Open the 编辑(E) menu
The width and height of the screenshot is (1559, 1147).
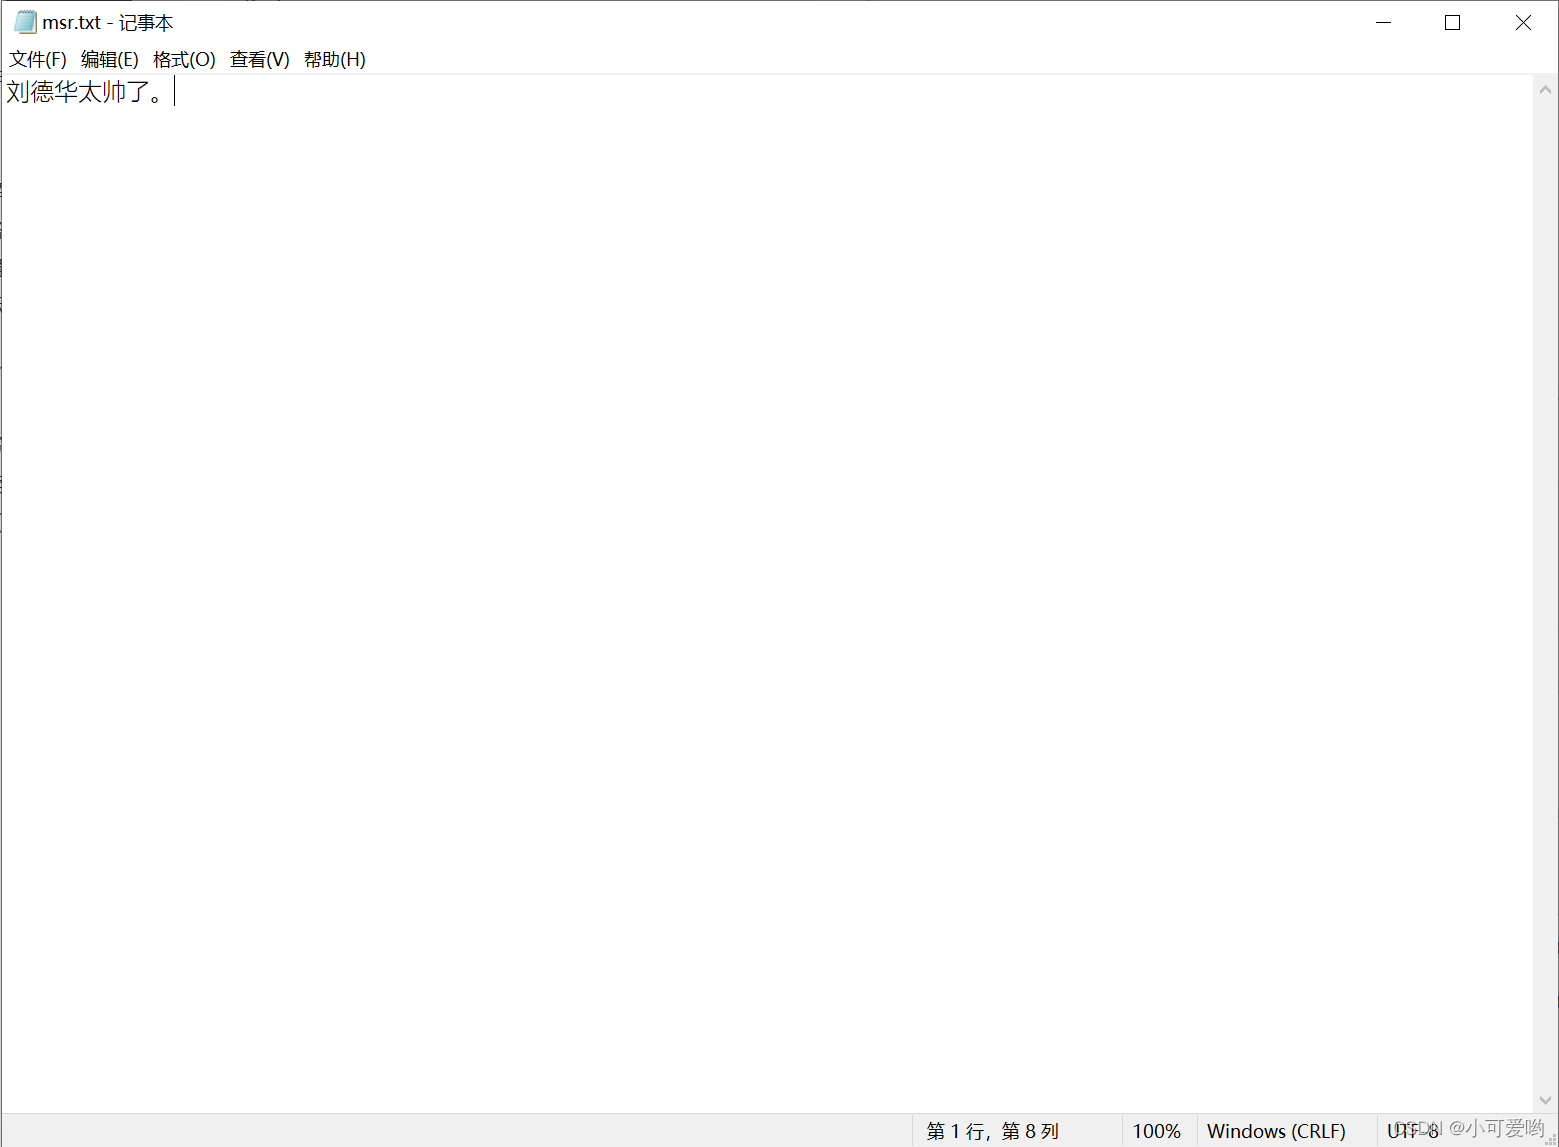point(110,60)
